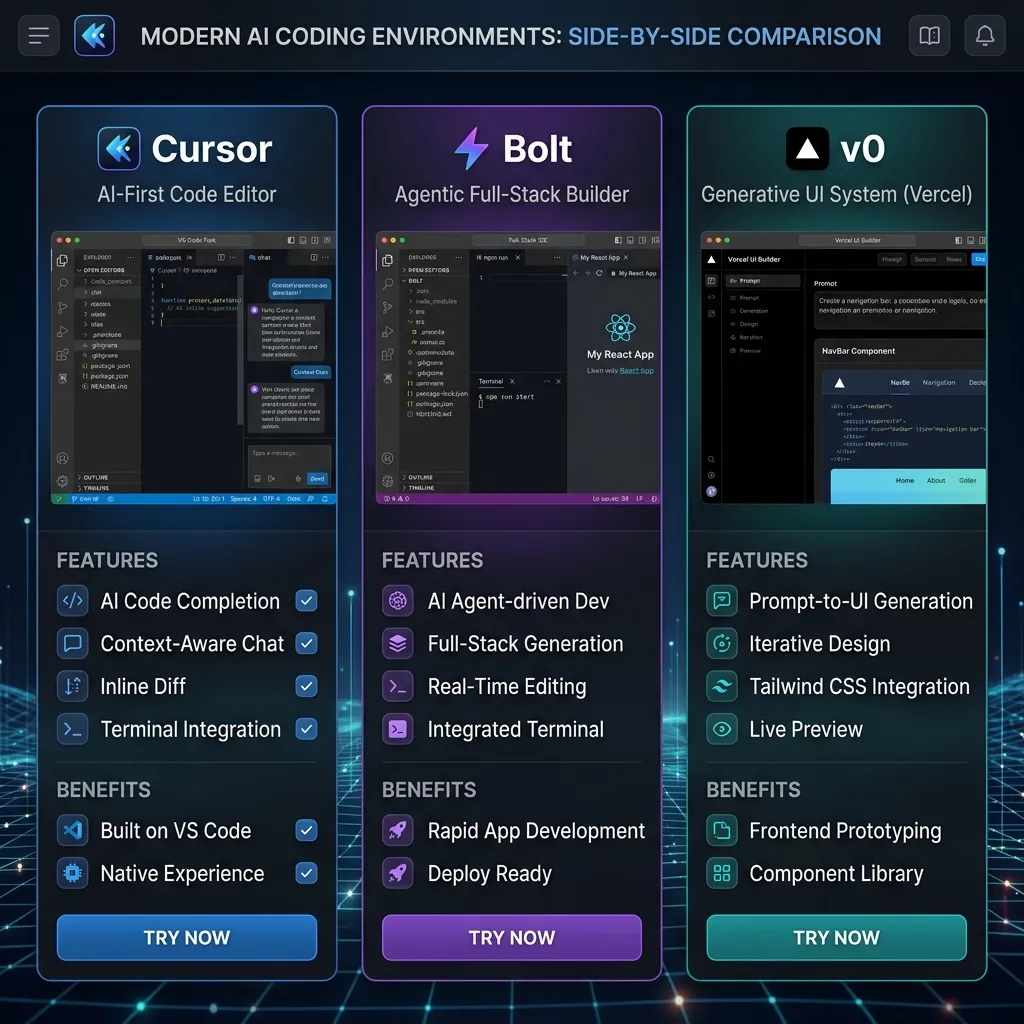Click the Cursor logo in top header
The height and width of the screenshot is (1024, 1024).
click(95, 35)
